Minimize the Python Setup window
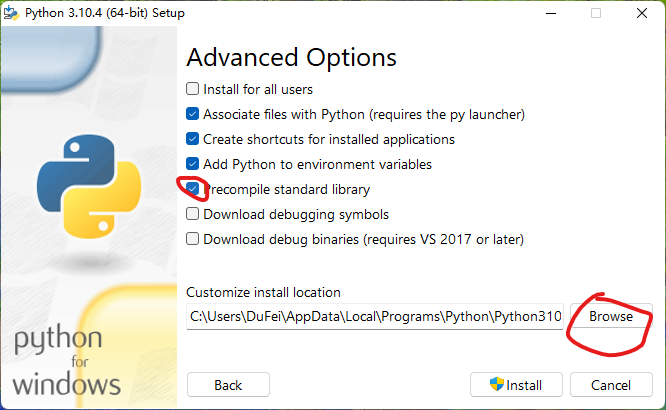 coord(551,13)
